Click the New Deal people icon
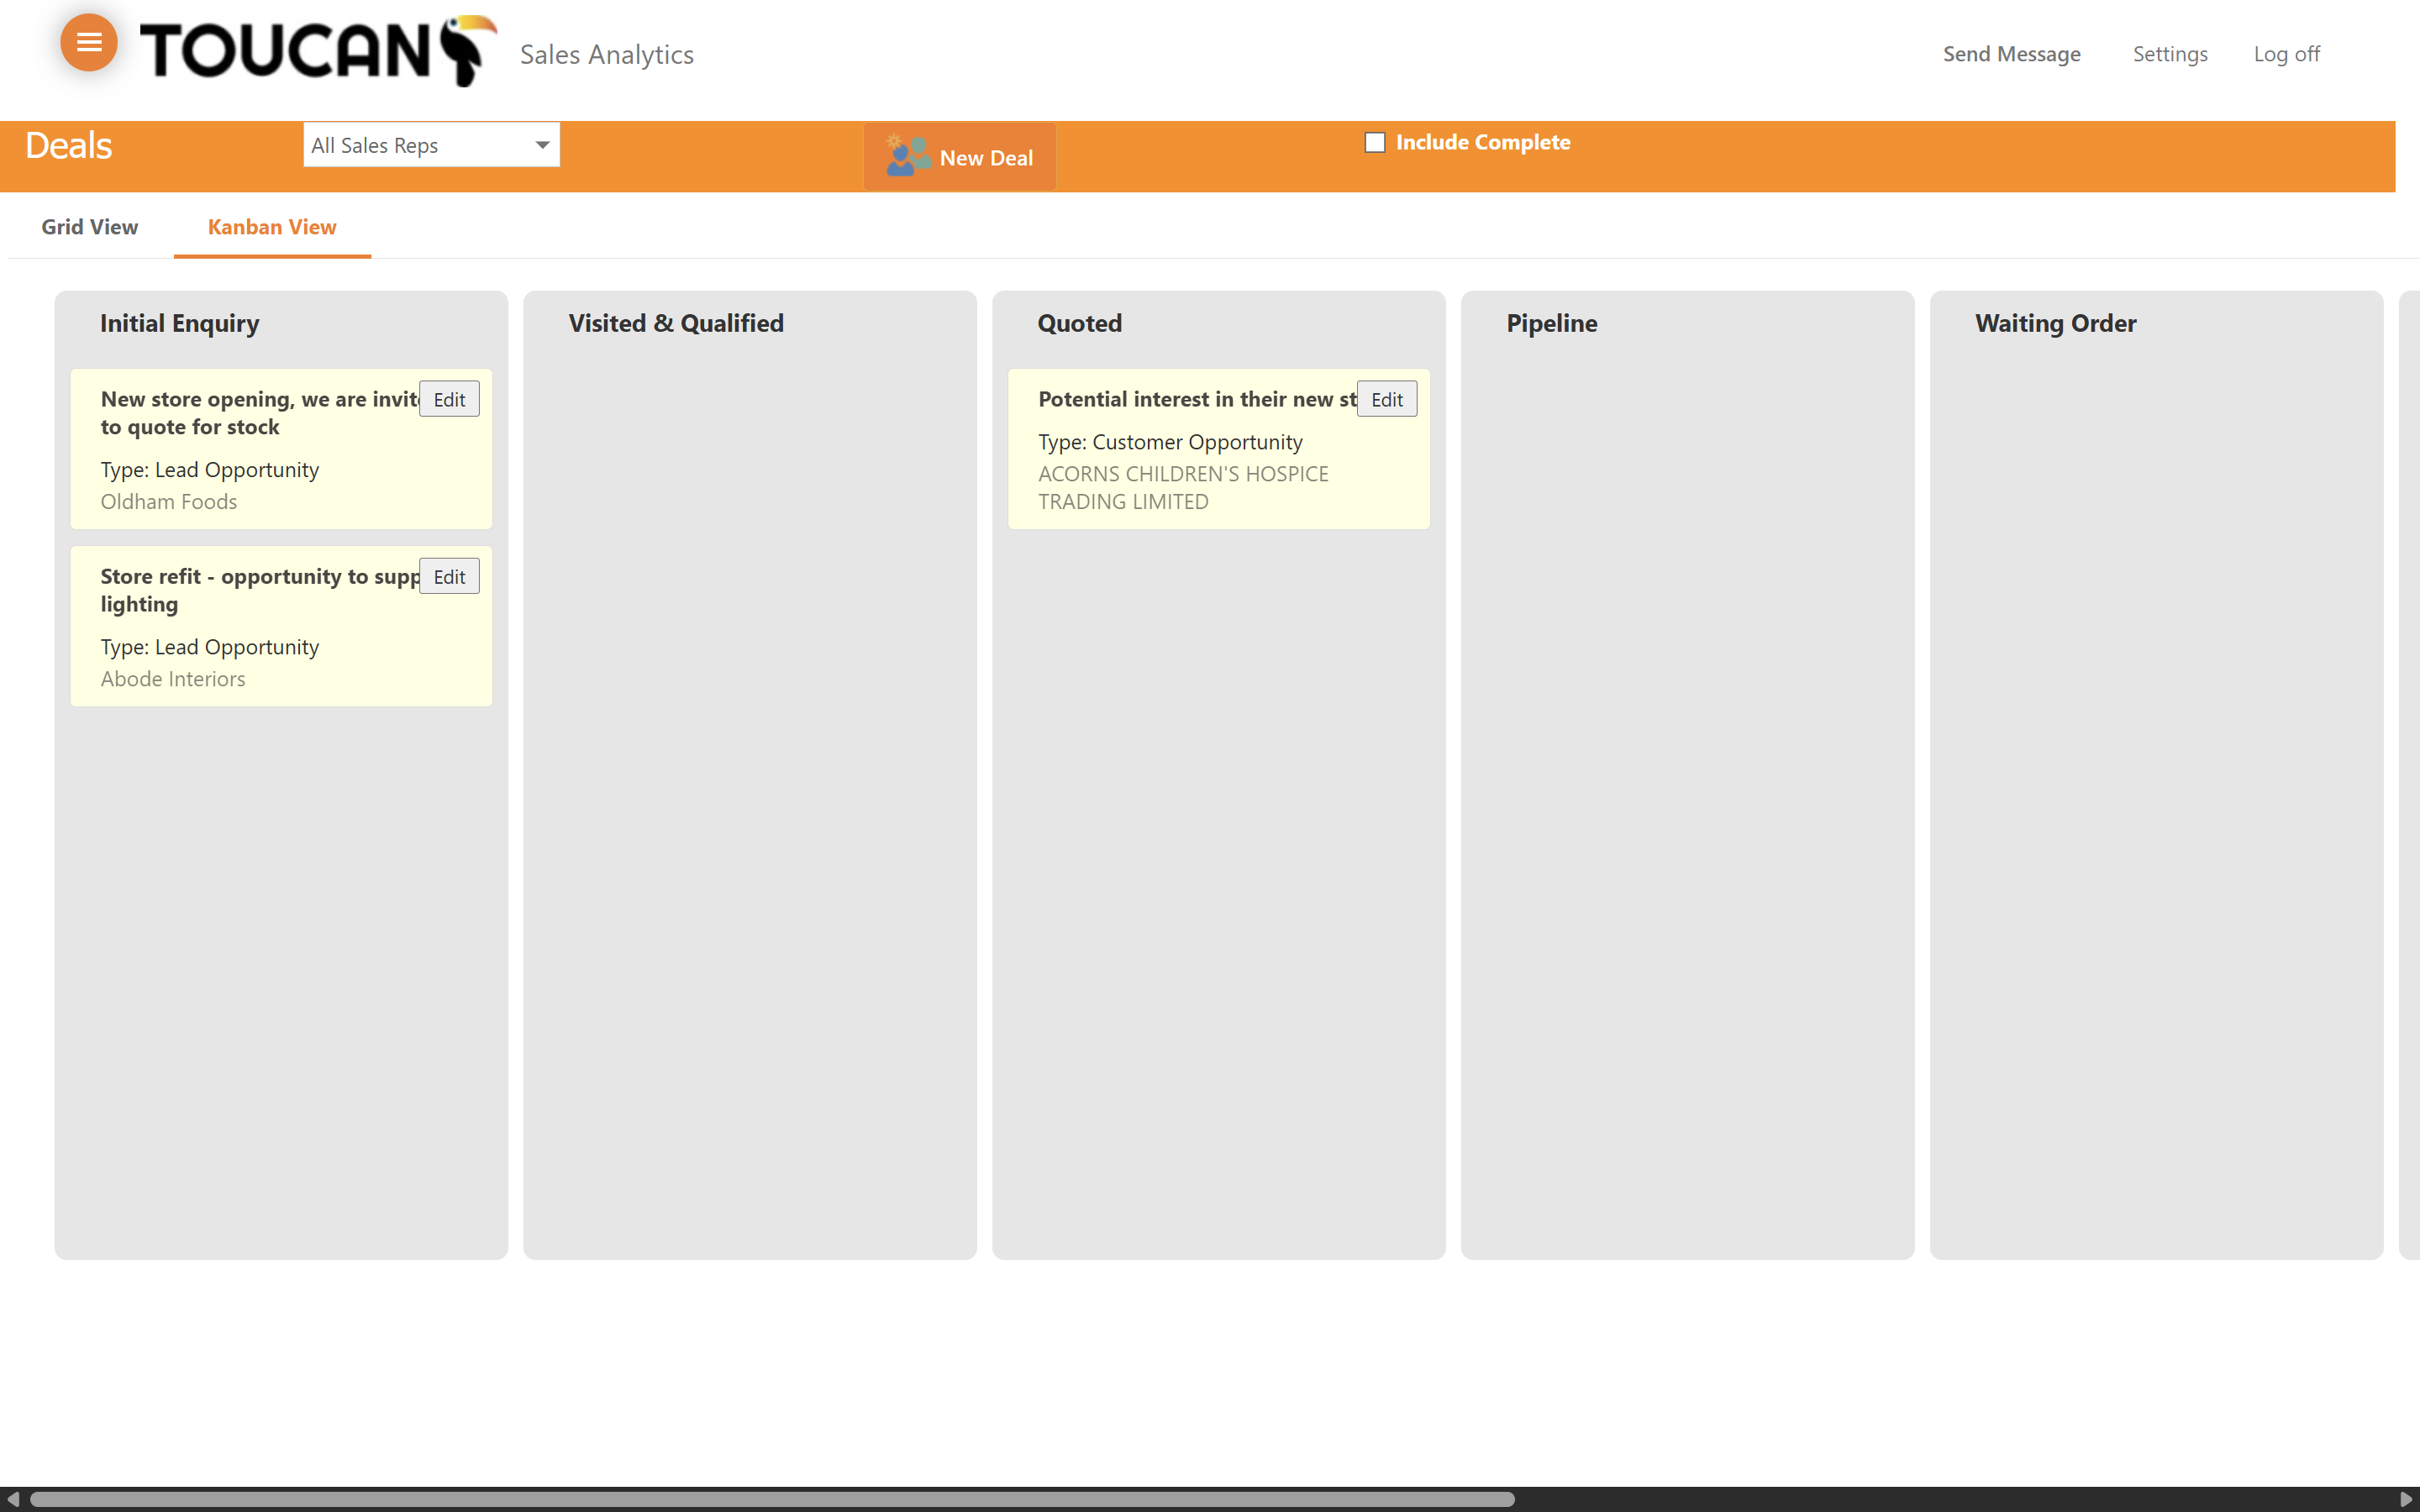 pyautogui.click(x=908, y=156)
